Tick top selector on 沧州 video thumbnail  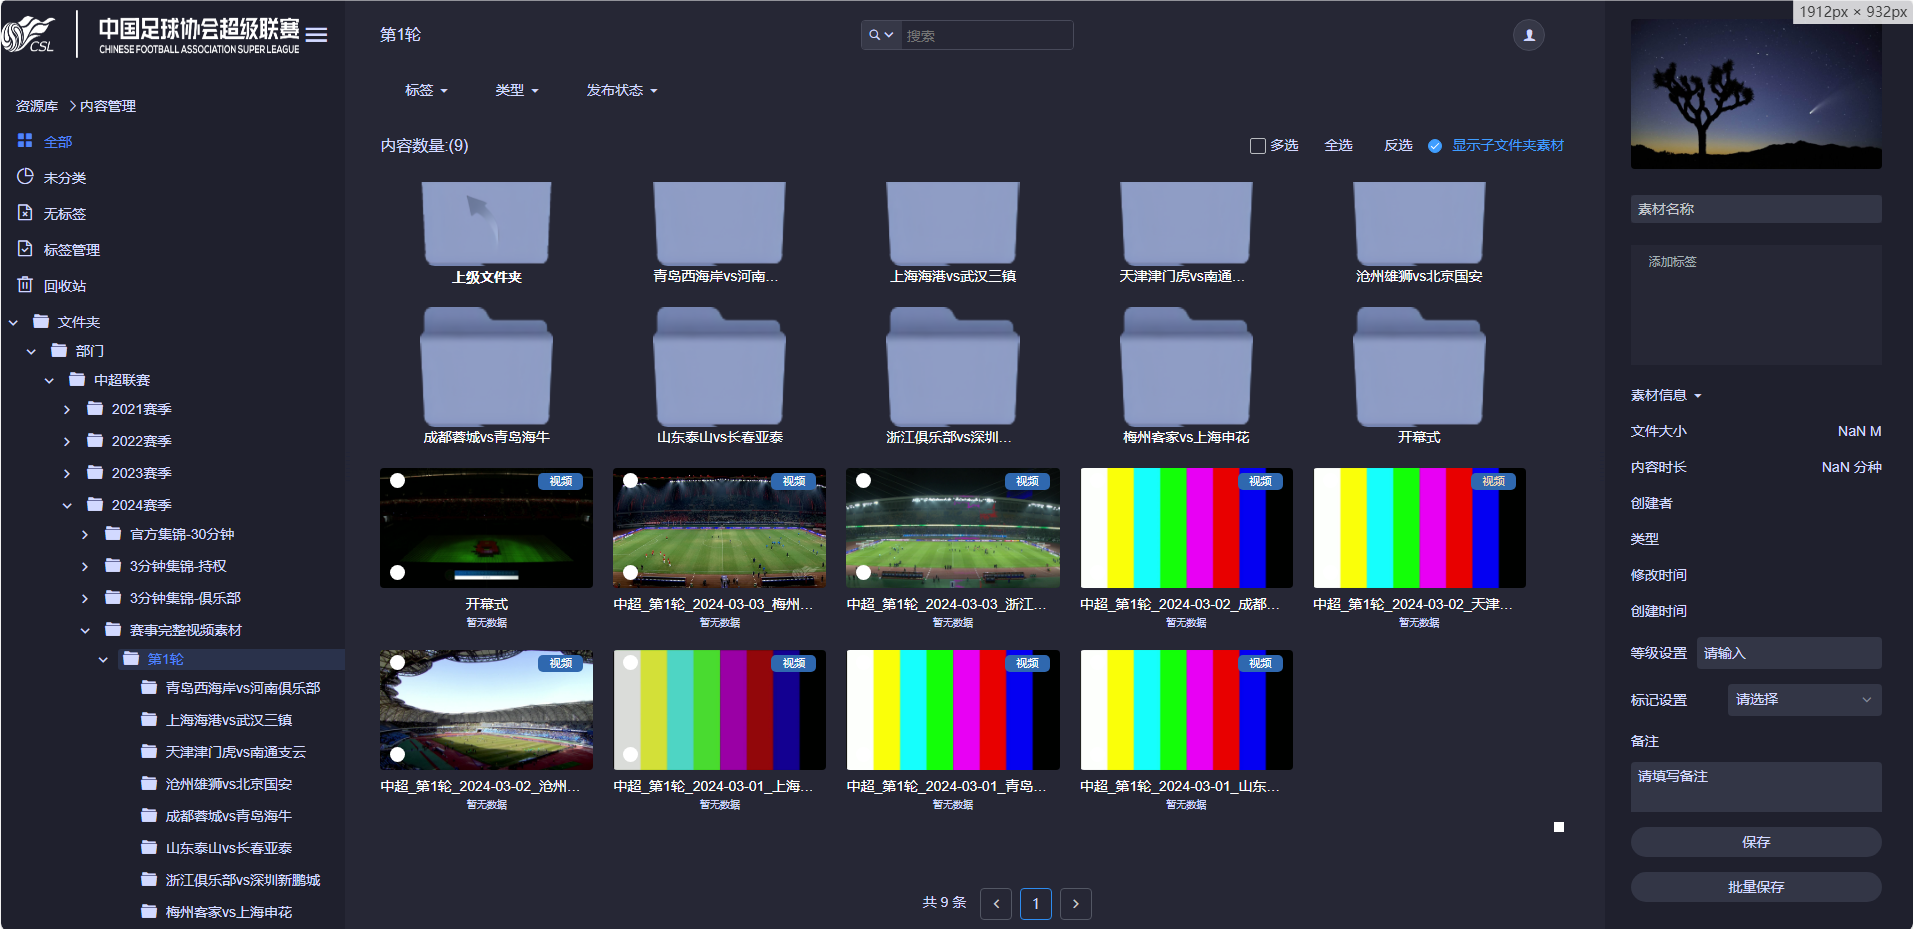tap(397, 663)
